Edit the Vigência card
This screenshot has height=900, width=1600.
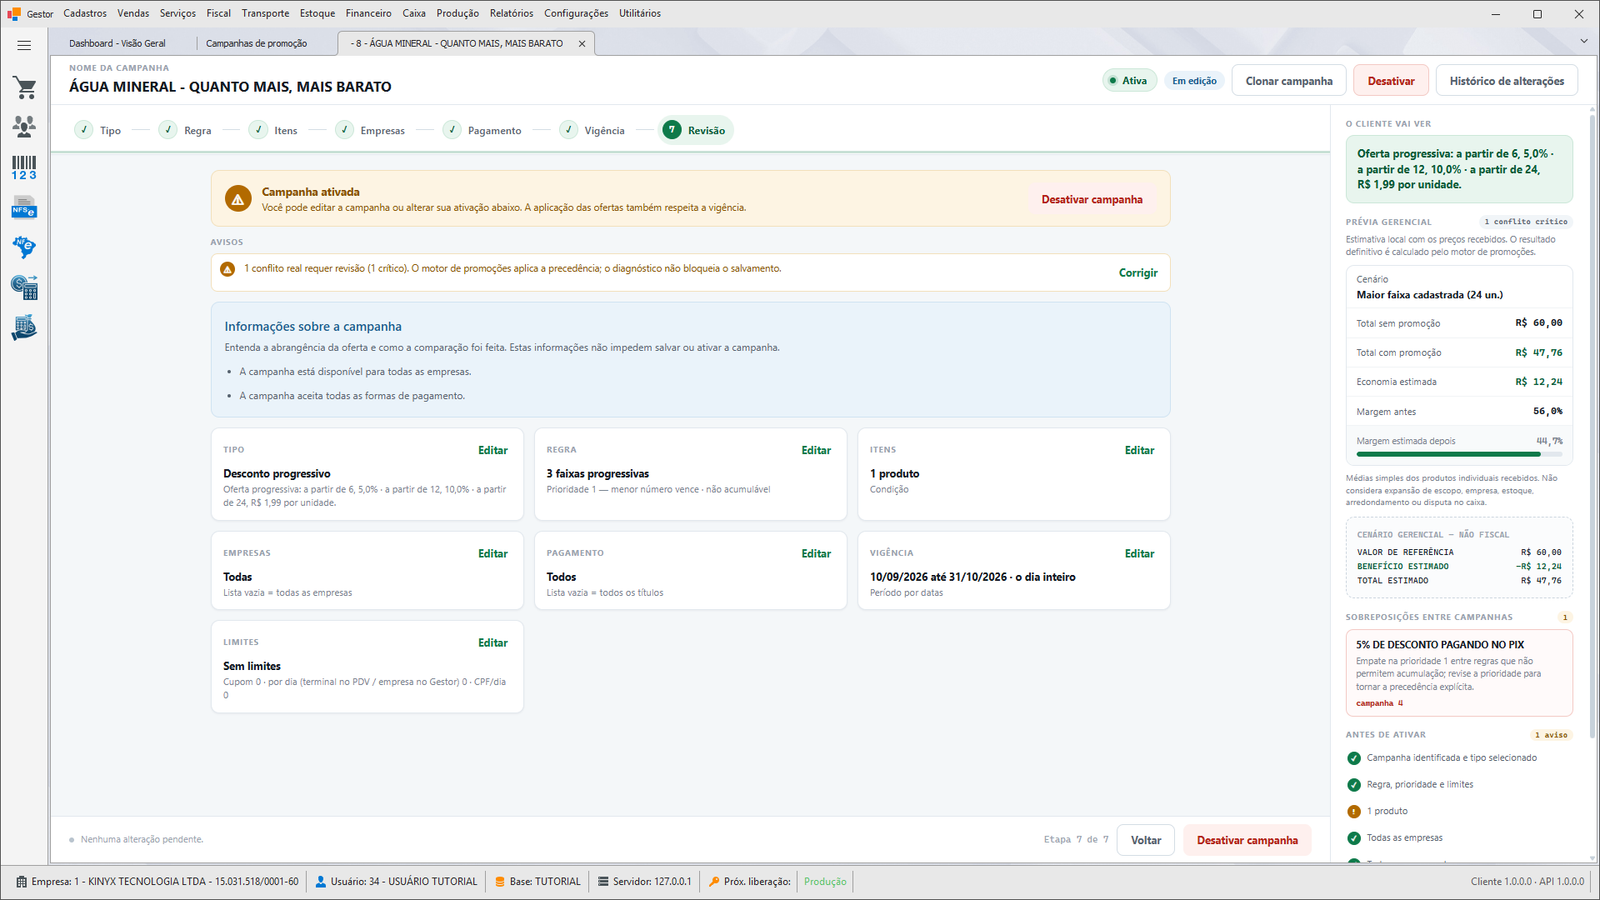click(x=1139, y=554)
